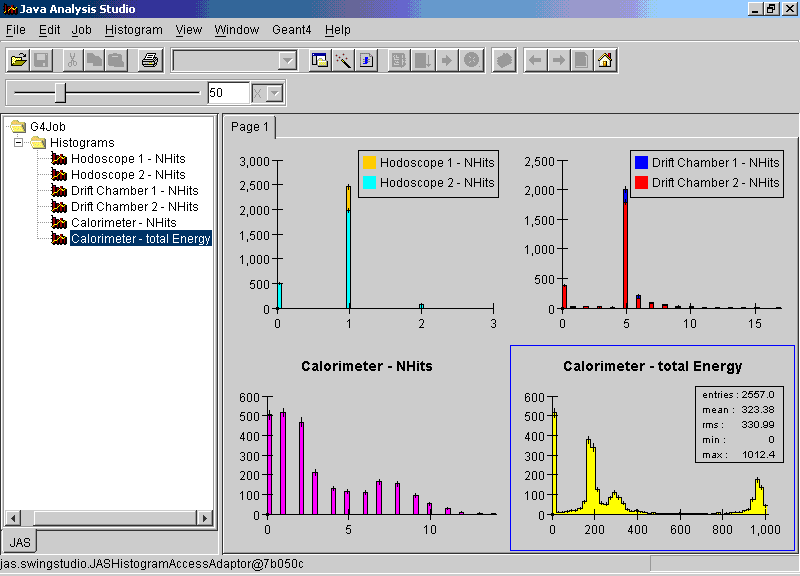Click the slider thumb in the toolbar

(x=60, y=93)
